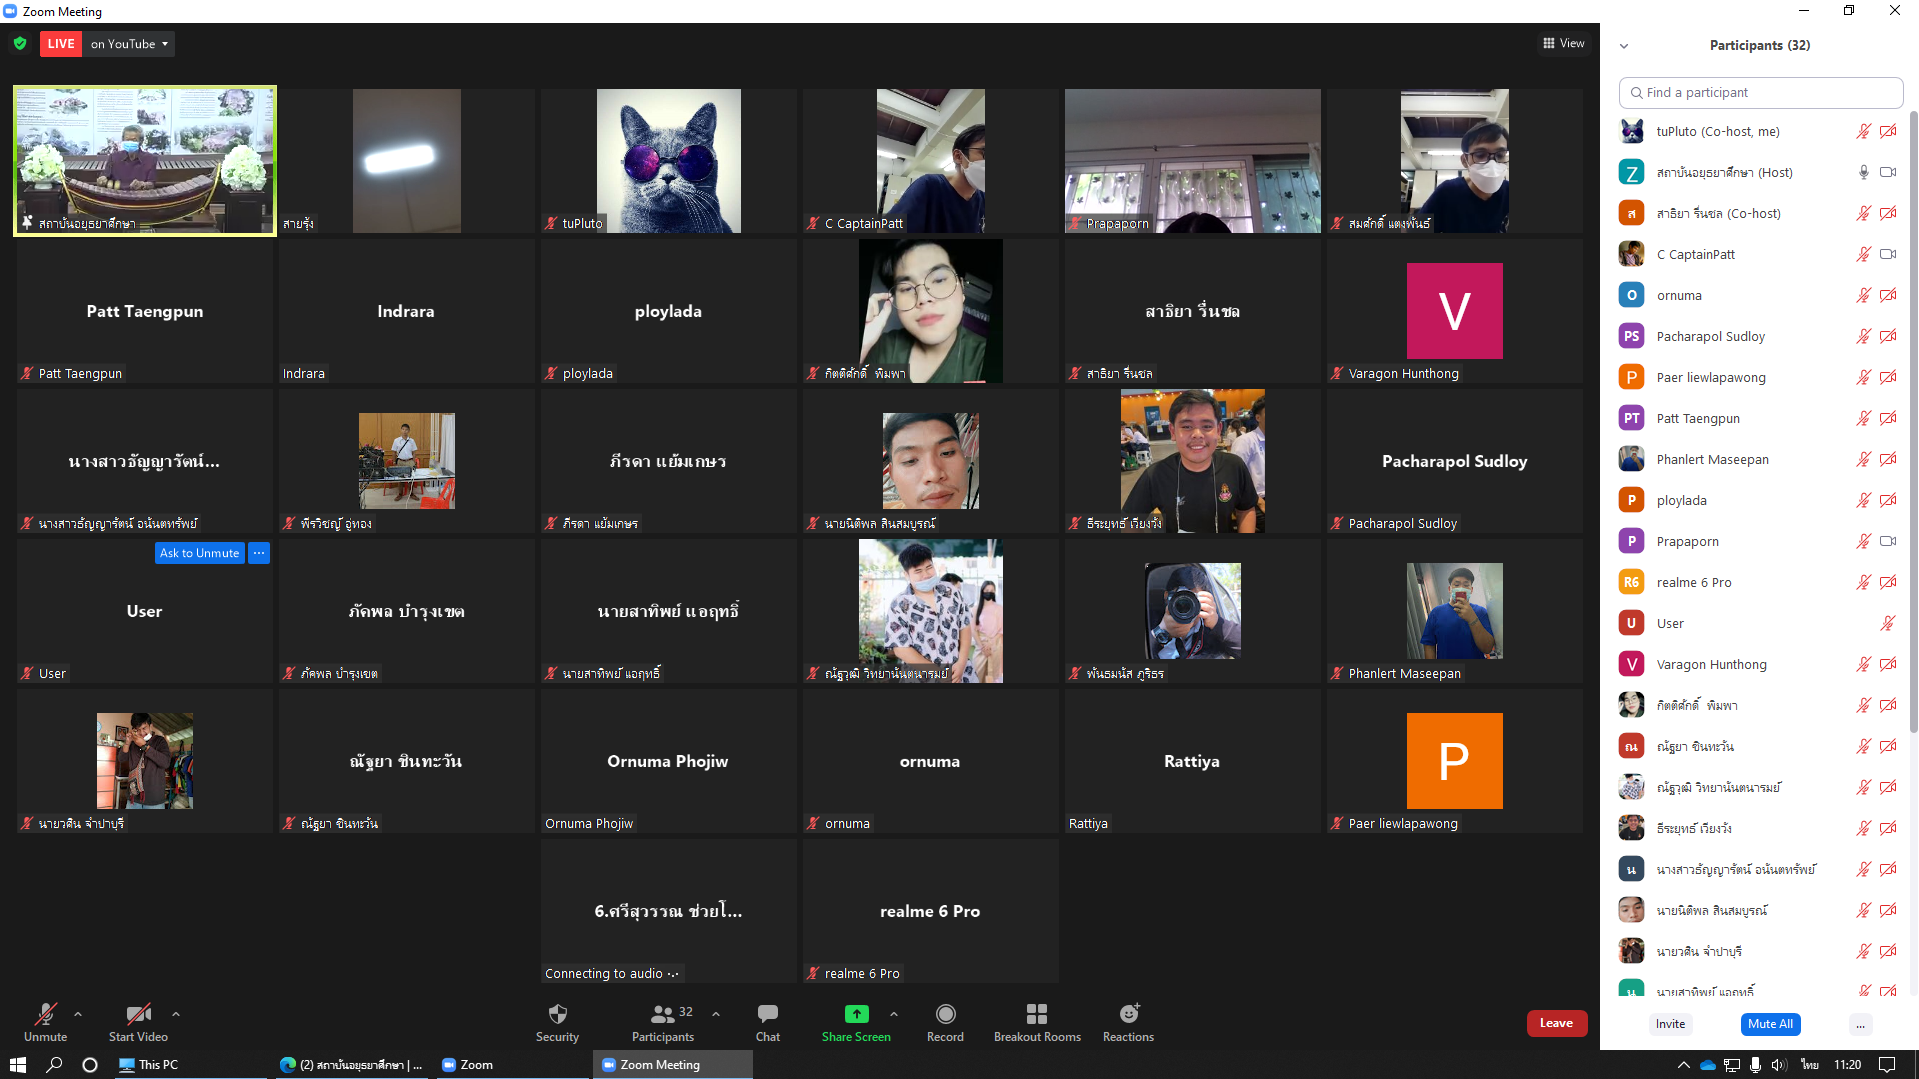Click the View grid layout button
1919x1079 pixels.
(x=1564, y=43)
